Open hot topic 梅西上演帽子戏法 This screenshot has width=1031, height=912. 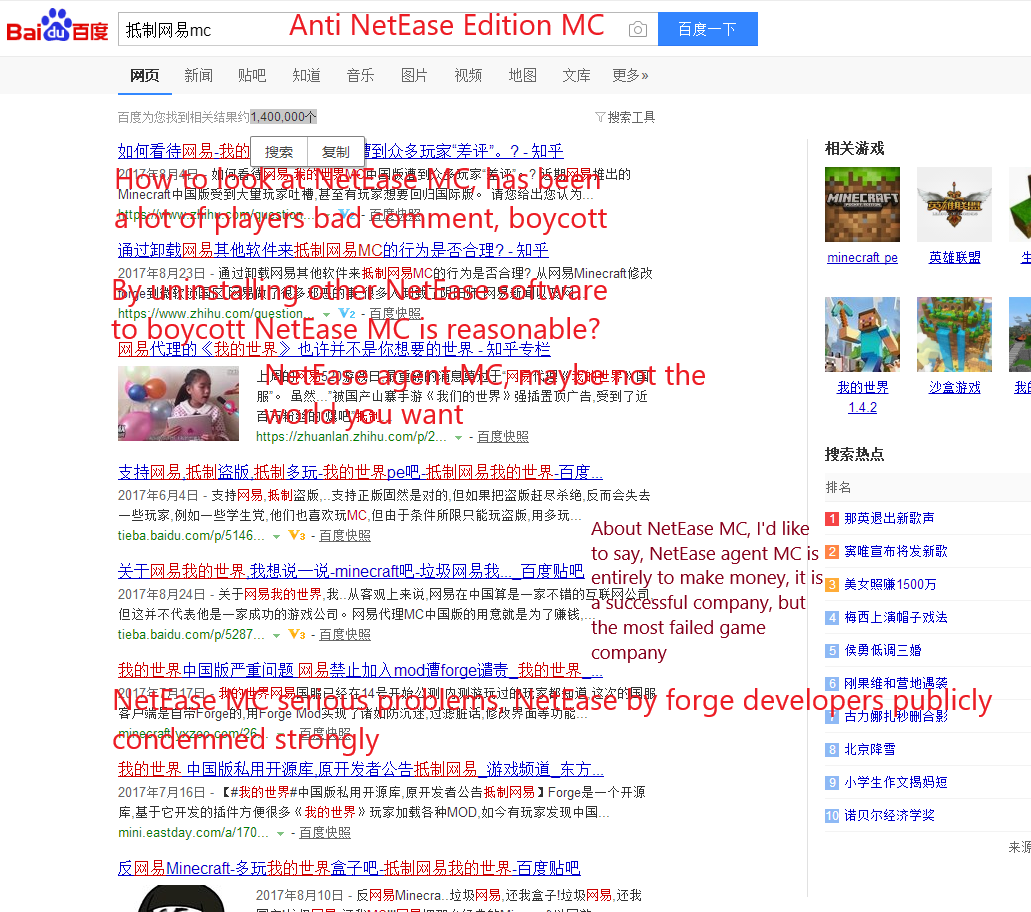pyautogui.click(x=896, y=617)
